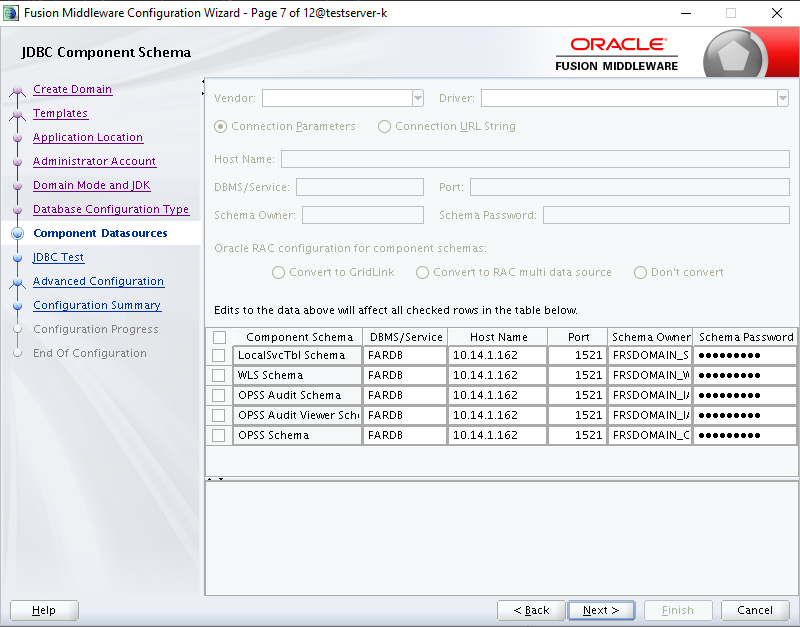Click port 1521 in LocalSvcTbl Schema row
This screenshot has height=627, width=800.
tap(578, 356)
